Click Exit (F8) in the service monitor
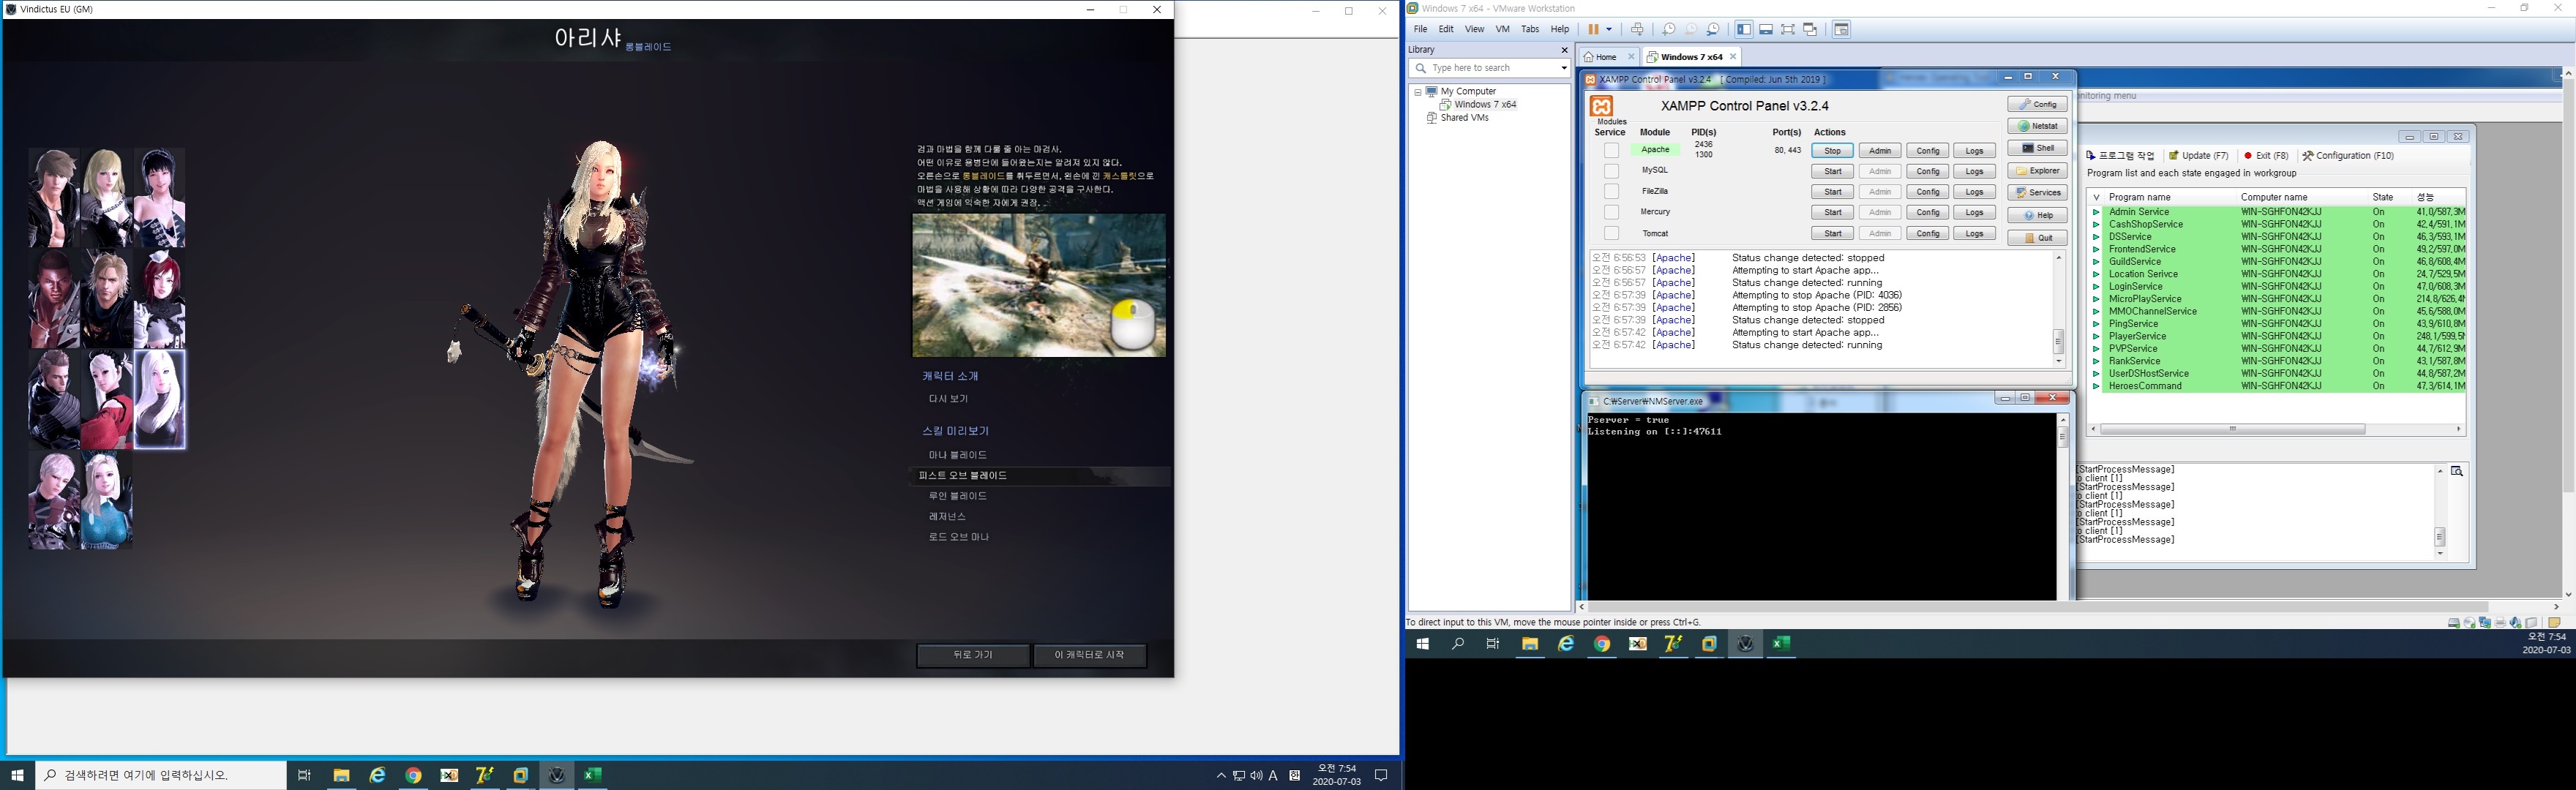The width and height of the screenshot is (2576, 790). click(x=2266, y=156)
